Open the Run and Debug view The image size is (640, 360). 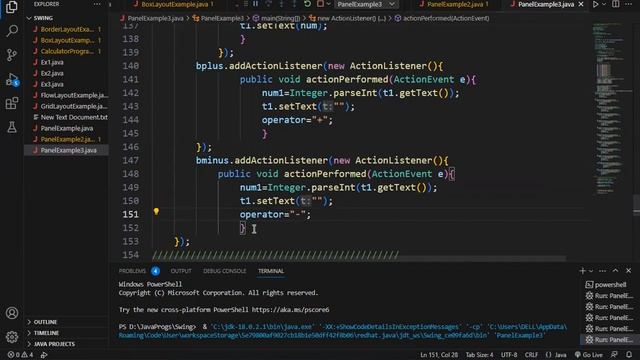click(x=12, y=79)
